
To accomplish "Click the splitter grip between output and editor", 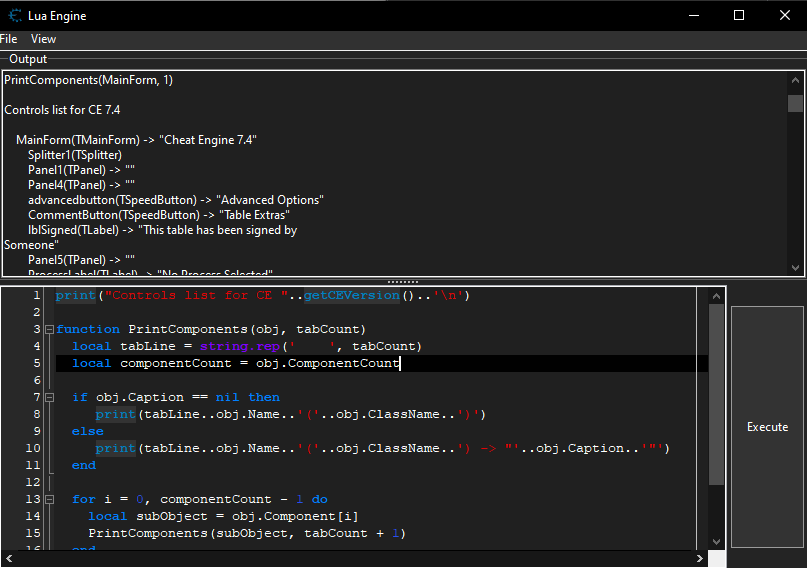I will tap(403, 281).
